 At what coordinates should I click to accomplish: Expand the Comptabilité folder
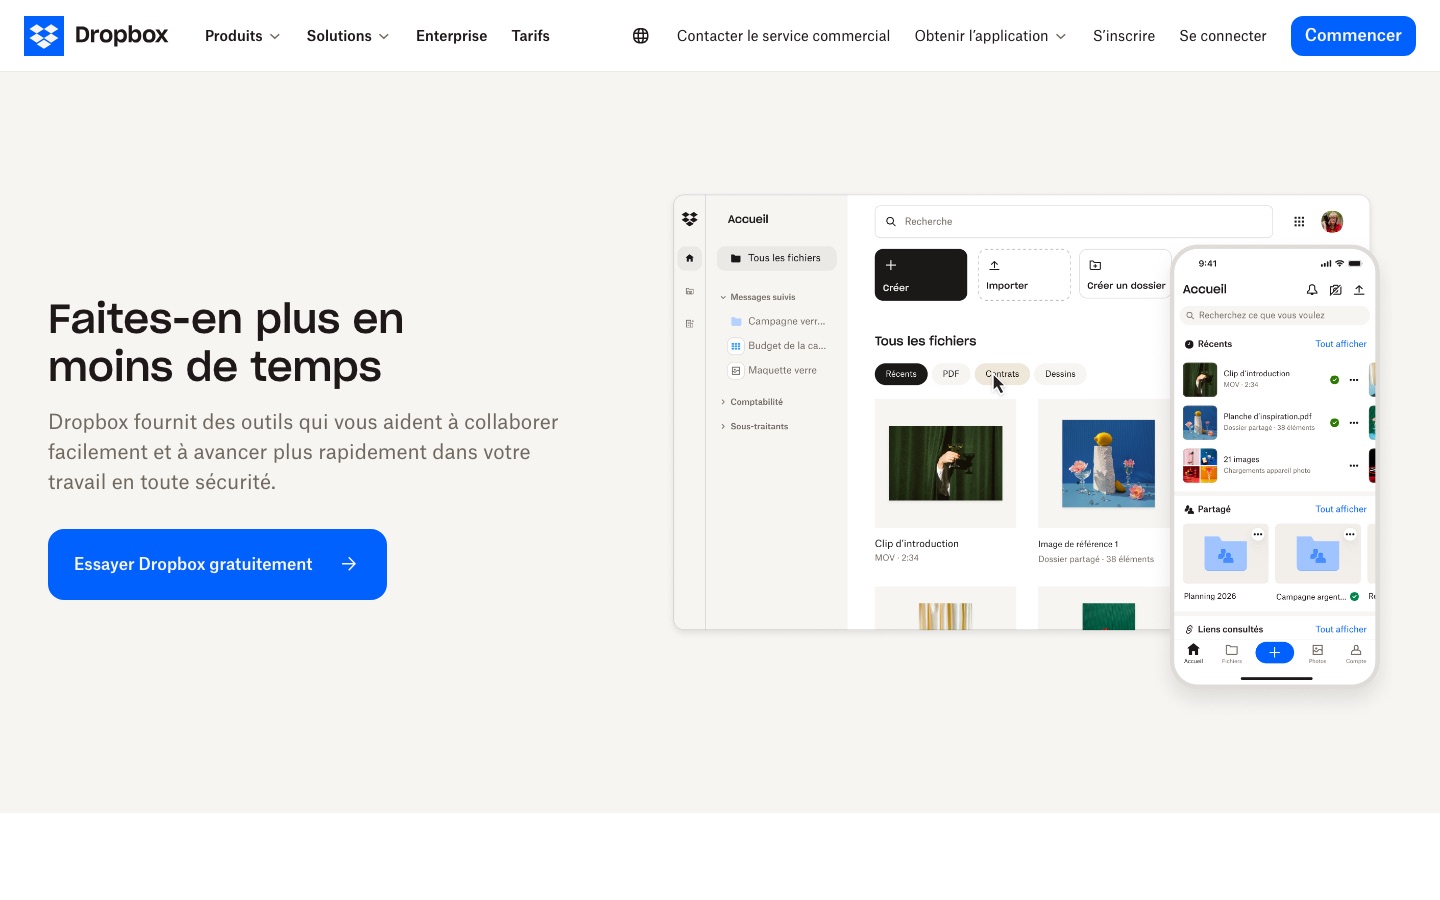(752, 402)
